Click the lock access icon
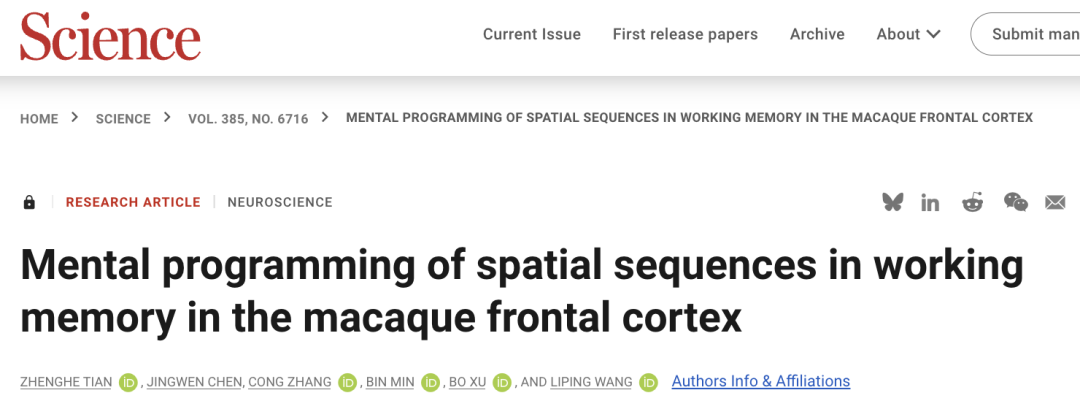 click(29, 202)
